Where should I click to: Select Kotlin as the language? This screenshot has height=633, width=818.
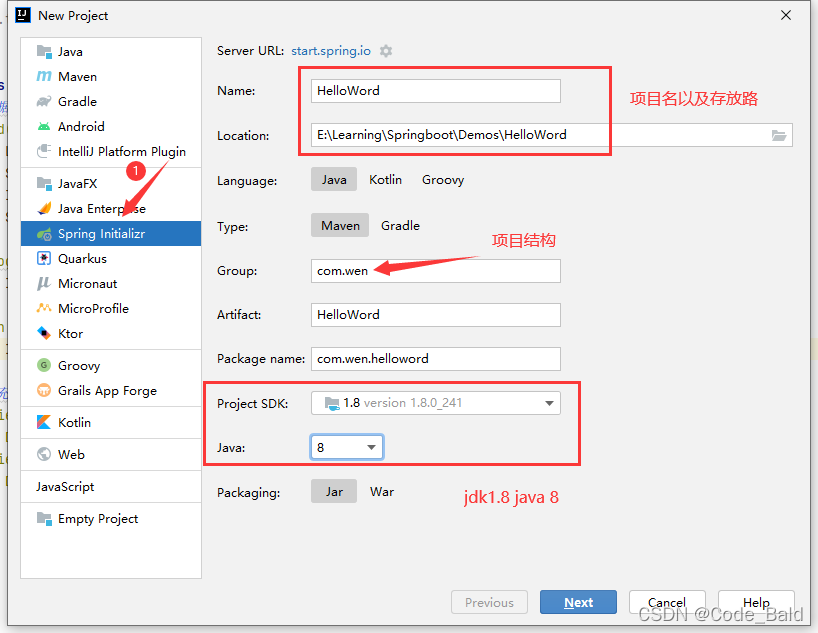(x=386, y=180)
